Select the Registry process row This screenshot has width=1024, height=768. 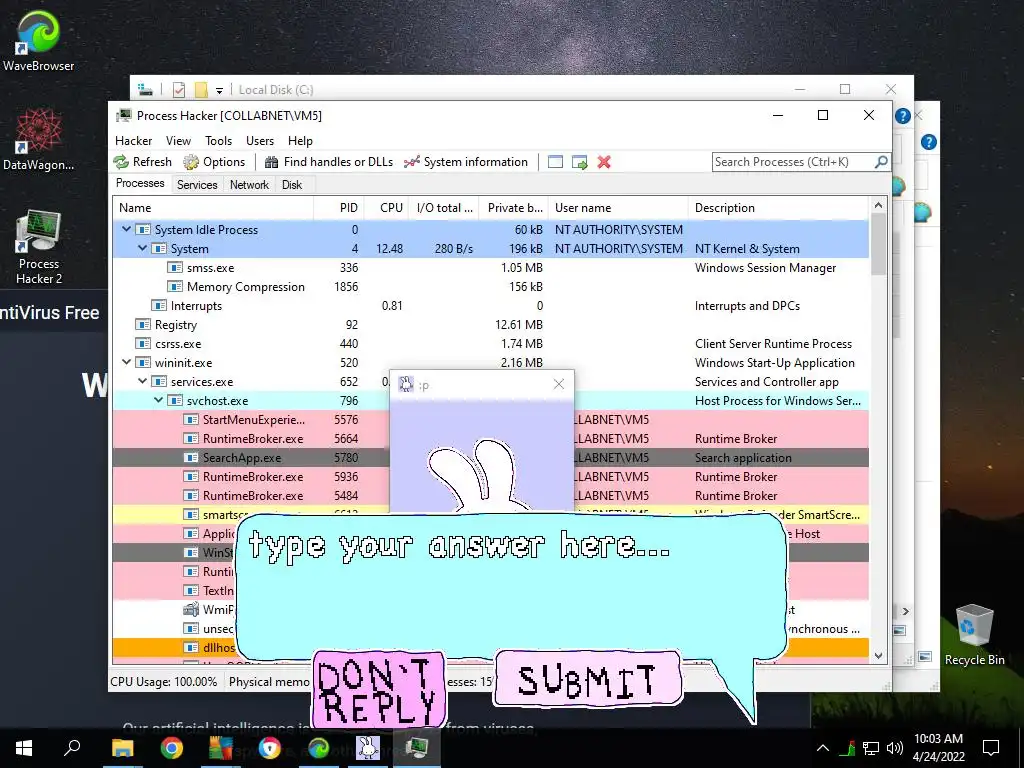490,325
